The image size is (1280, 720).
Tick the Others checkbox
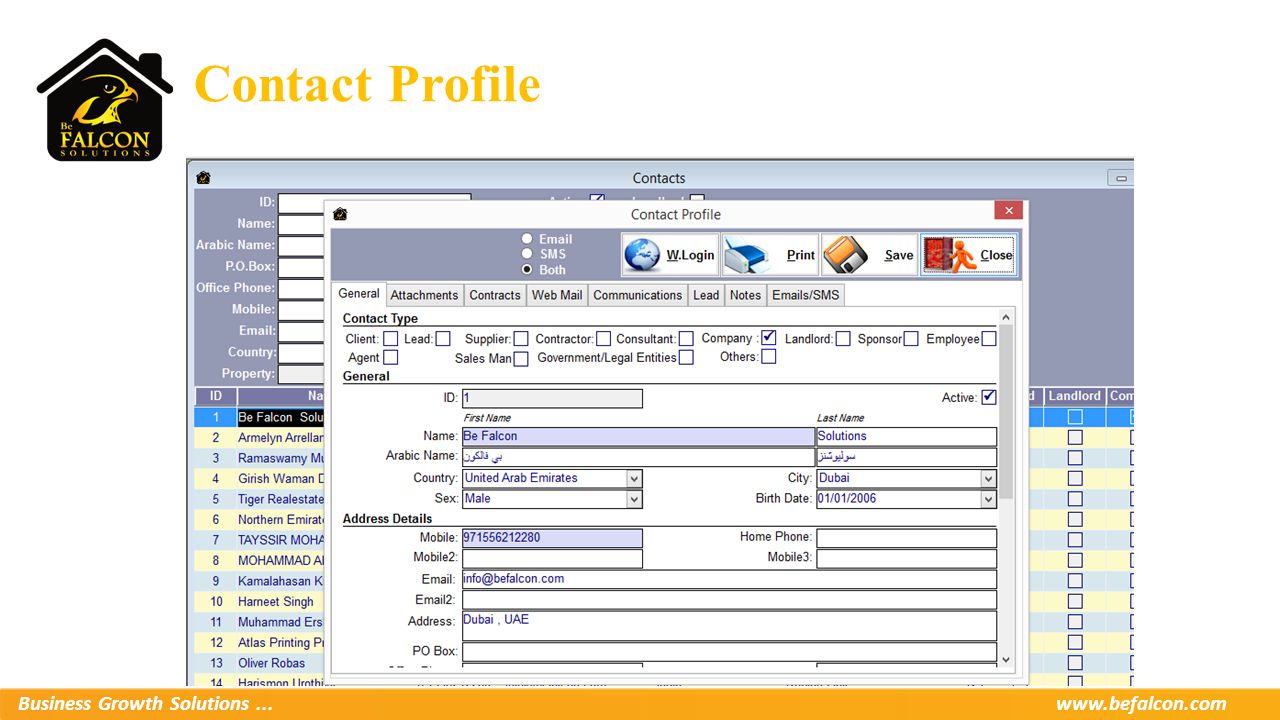coord(768,356)
